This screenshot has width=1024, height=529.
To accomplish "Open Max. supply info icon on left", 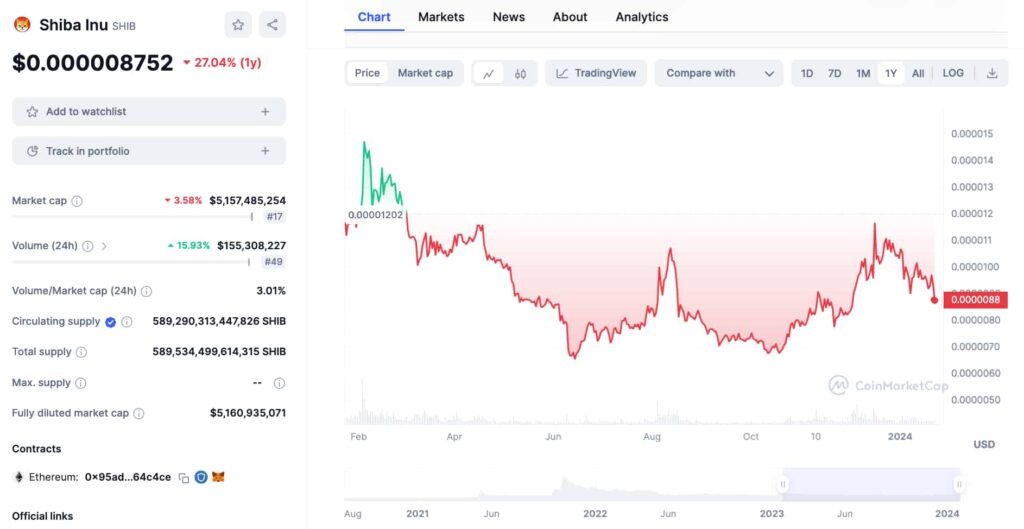I will (80, 383).
